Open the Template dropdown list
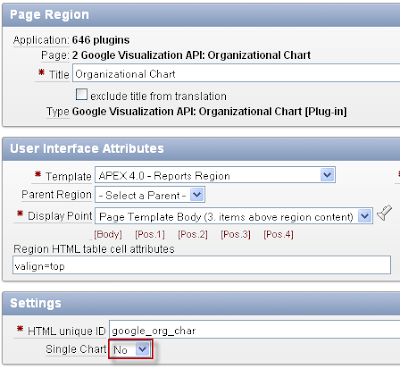 coord(215,175)
